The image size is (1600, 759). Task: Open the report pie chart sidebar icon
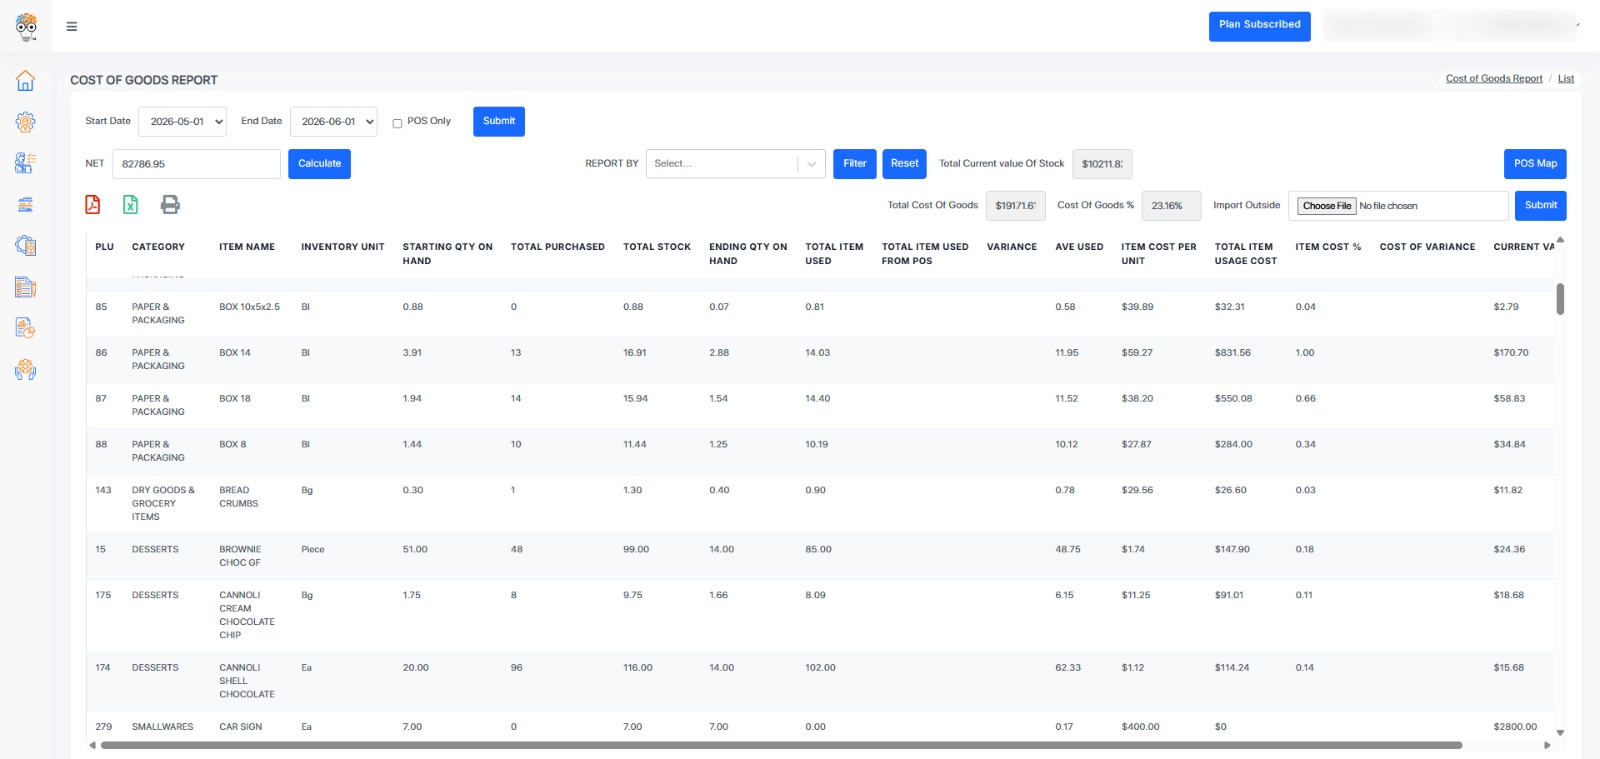click(x=26, y=328)
